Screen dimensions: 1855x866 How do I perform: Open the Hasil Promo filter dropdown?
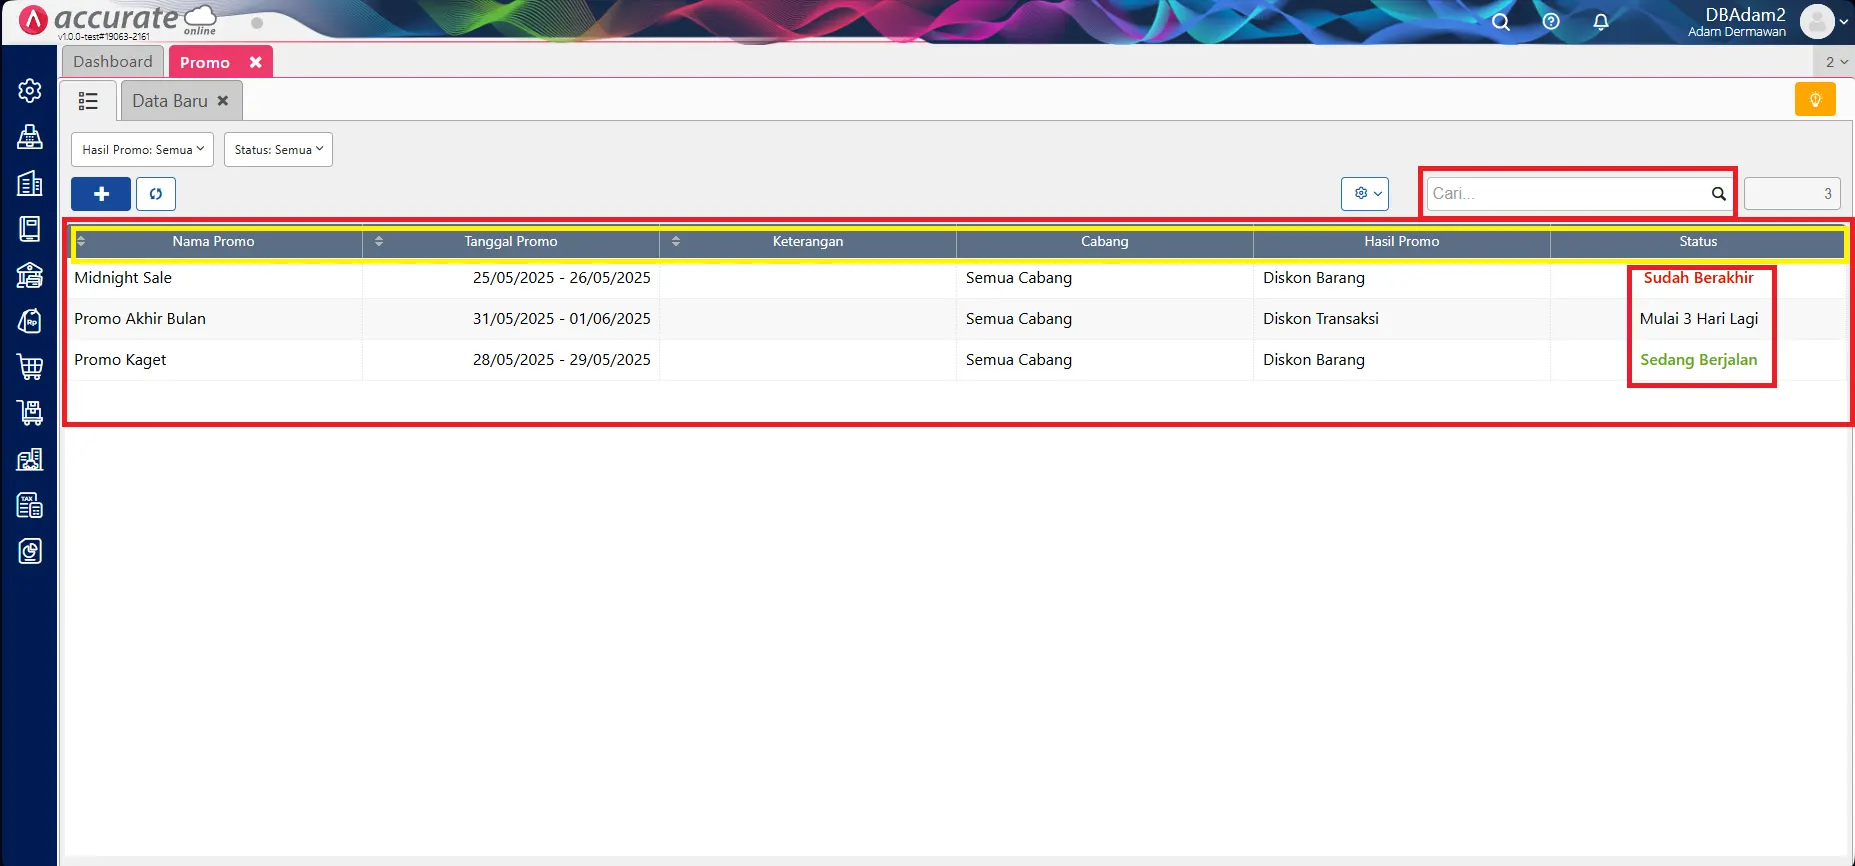tap(142, 150)
